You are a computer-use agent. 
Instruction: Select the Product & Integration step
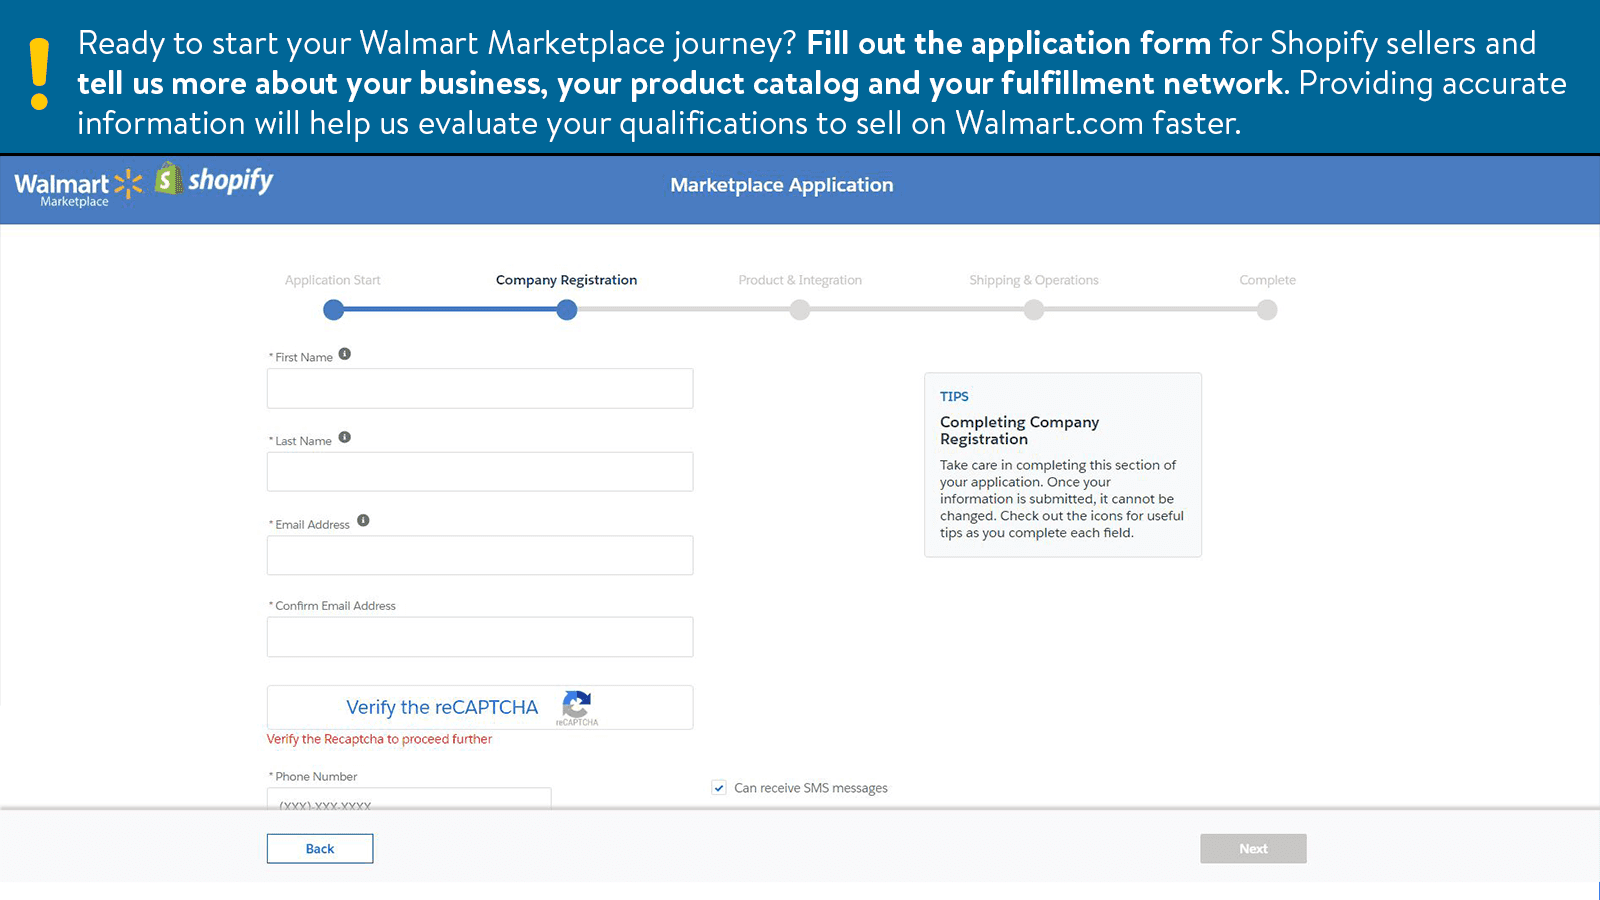[800, 310]
